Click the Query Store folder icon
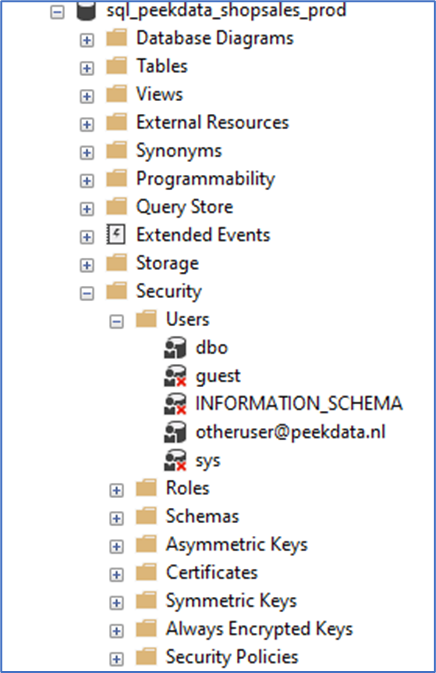 click(116, 206)
